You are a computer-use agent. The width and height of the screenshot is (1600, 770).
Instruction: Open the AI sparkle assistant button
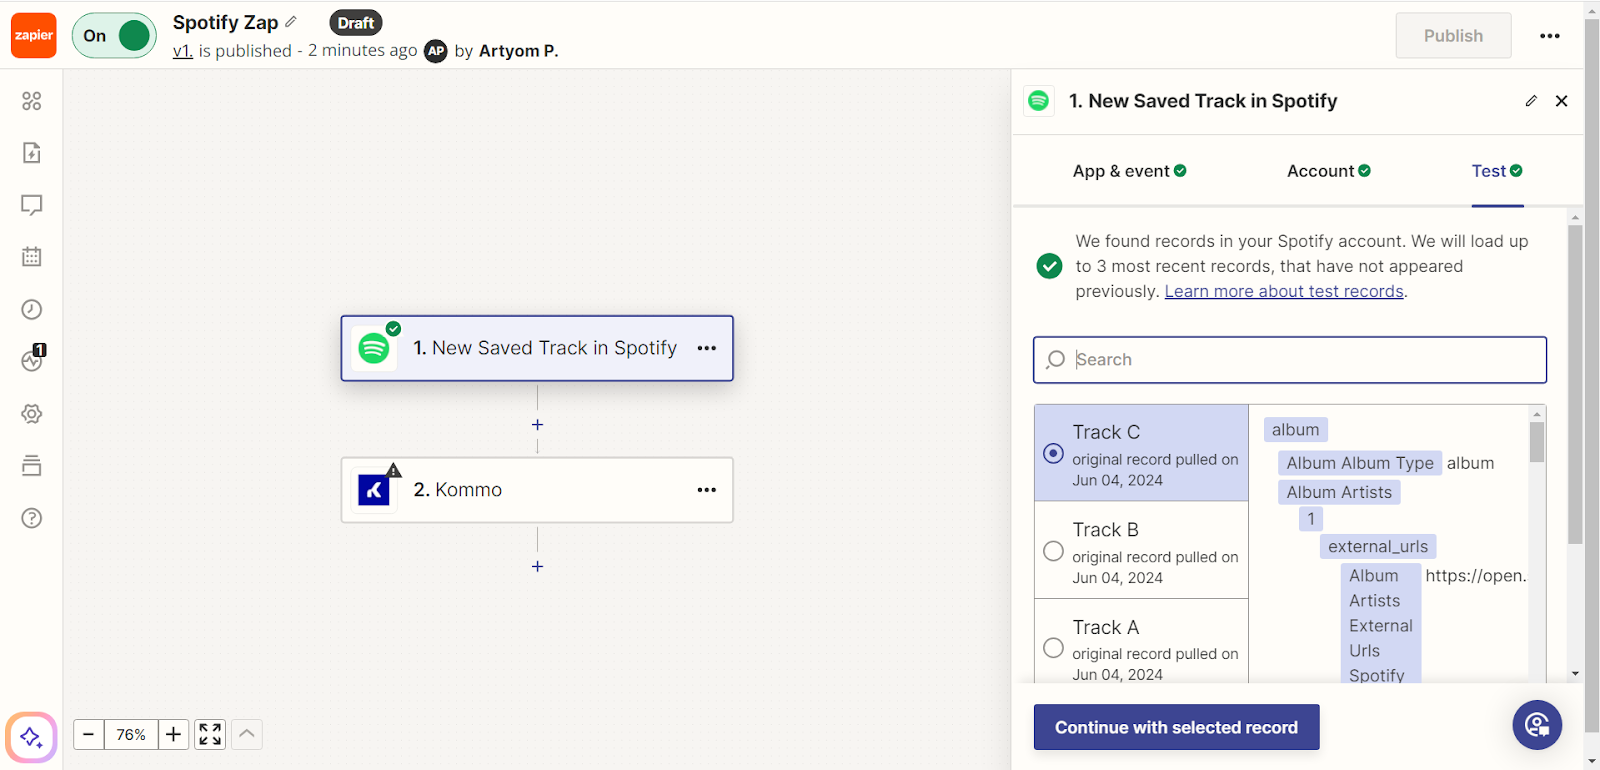click(x=31, y=737)
